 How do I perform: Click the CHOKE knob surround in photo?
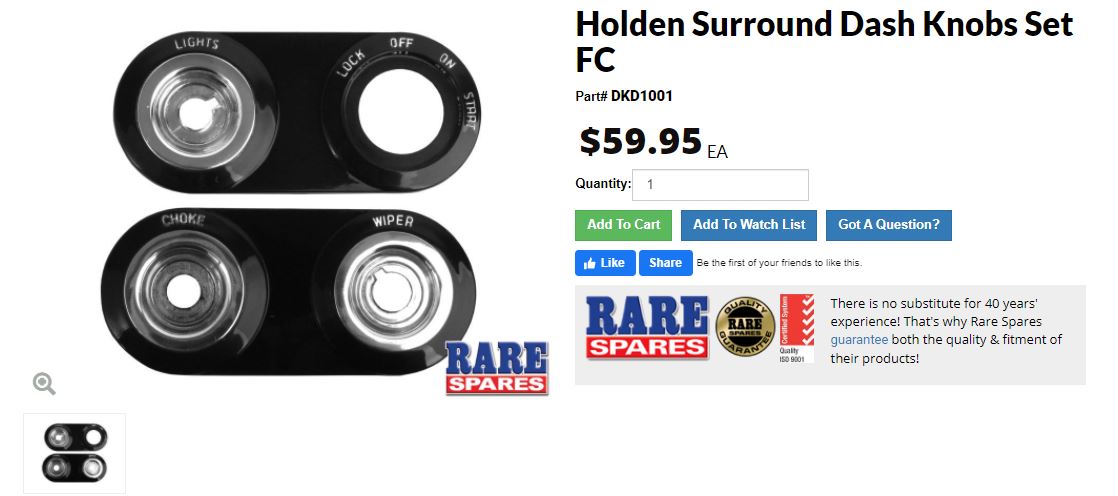[x=184, y=291]
